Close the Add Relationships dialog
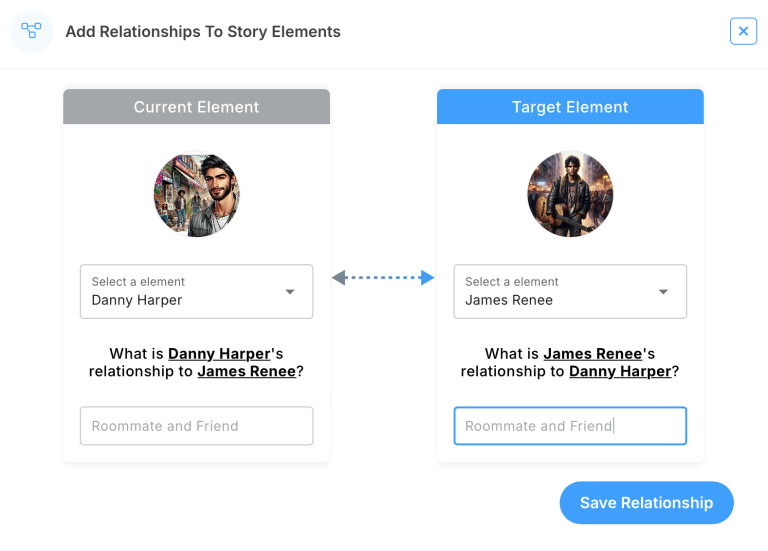The height and width of the screenshot is (551, 768). 743,31
